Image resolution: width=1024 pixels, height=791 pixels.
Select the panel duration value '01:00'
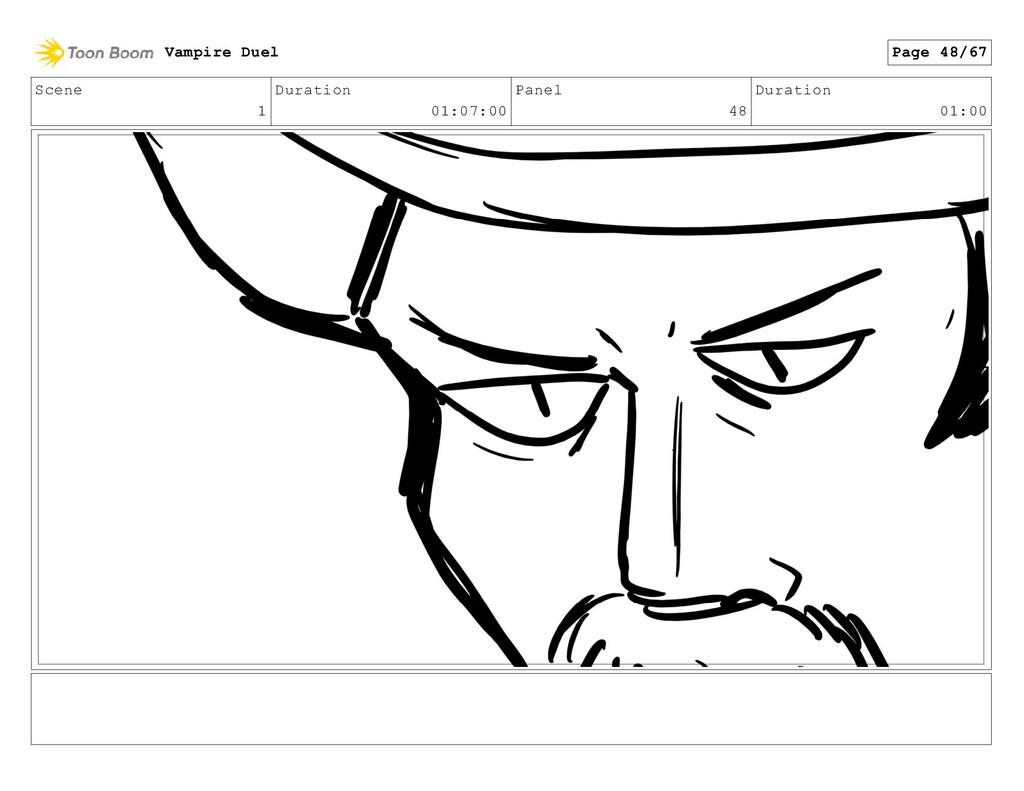pyautogui.click(x=963, y=111)
